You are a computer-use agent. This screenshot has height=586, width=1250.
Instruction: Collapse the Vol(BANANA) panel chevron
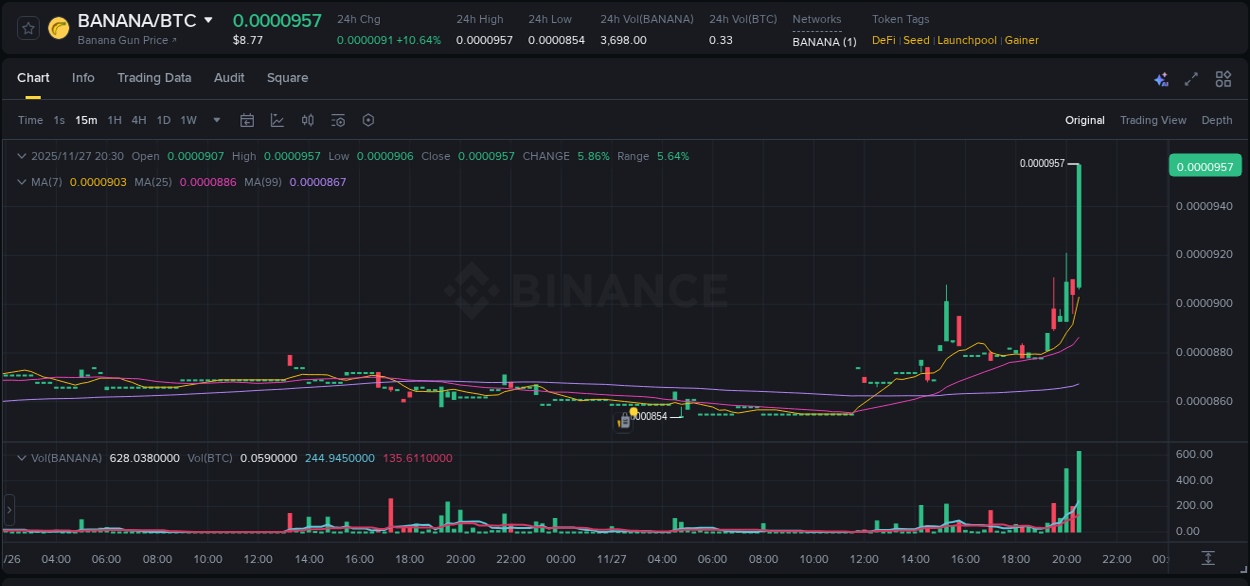[22, 457]
